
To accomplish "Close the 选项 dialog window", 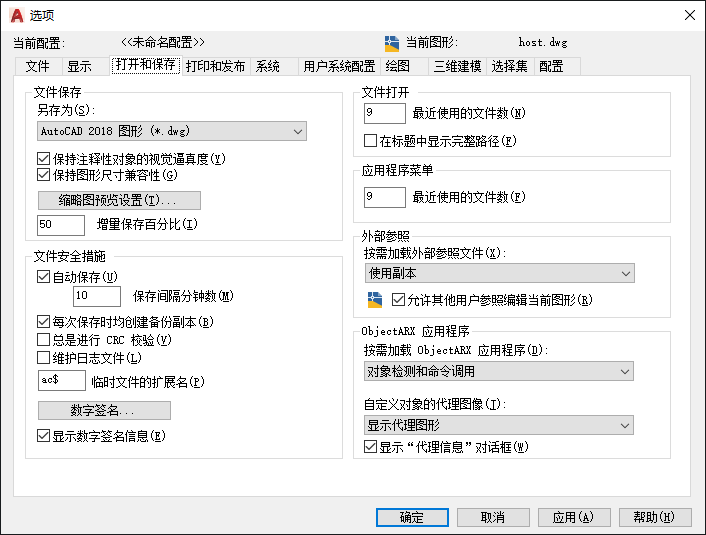I will click(x=689, y=15).
